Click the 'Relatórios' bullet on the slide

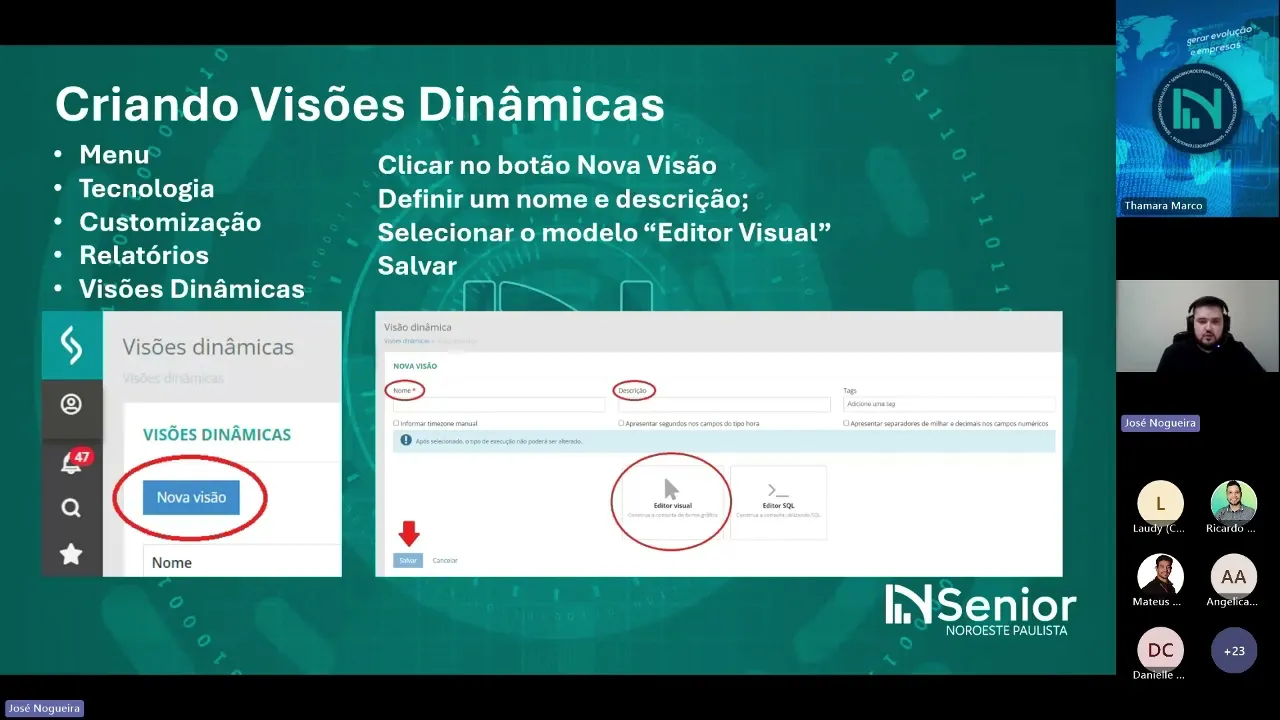144,255
